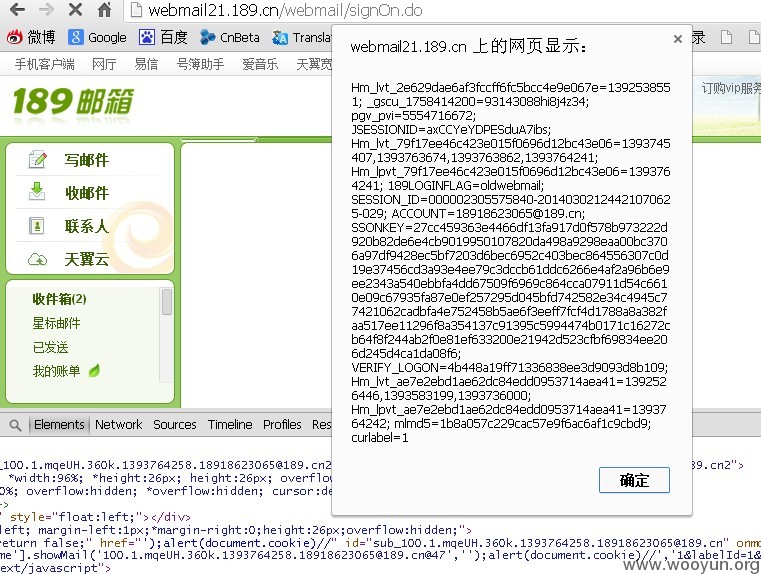Screen dimensions: 761x574
Task: Open 号簿助手 link in top nav
Action: pyautogui.click(x=200, y=64)
